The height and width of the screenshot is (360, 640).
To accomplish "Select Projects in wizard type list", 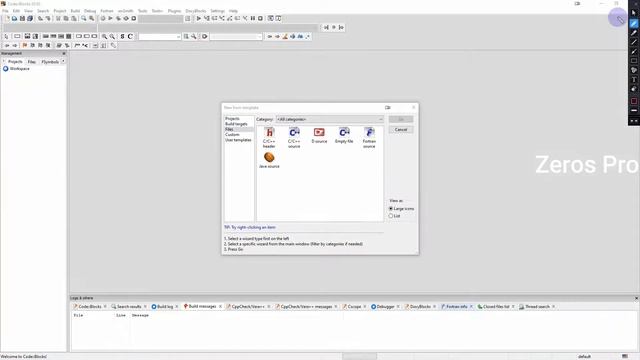I will (232, 118).
